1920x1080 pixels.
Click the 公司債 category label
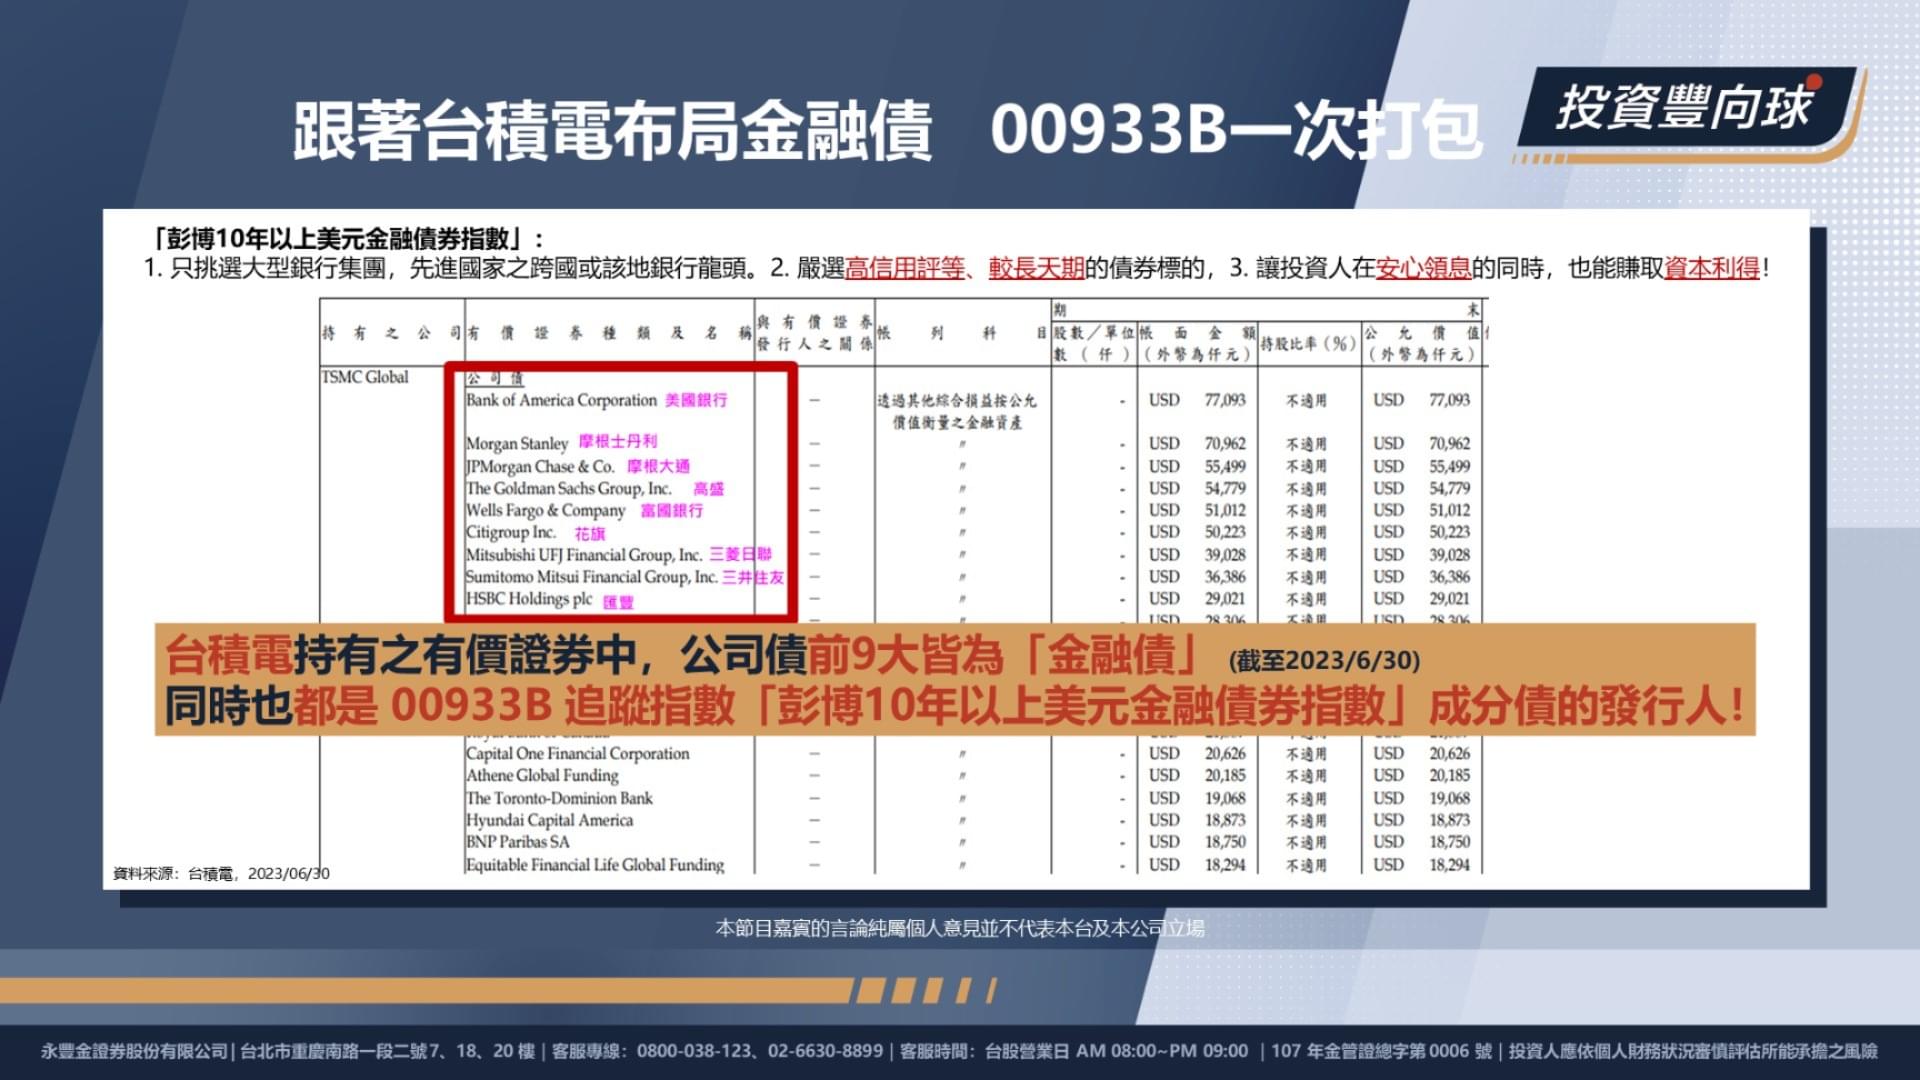[495, 378]
